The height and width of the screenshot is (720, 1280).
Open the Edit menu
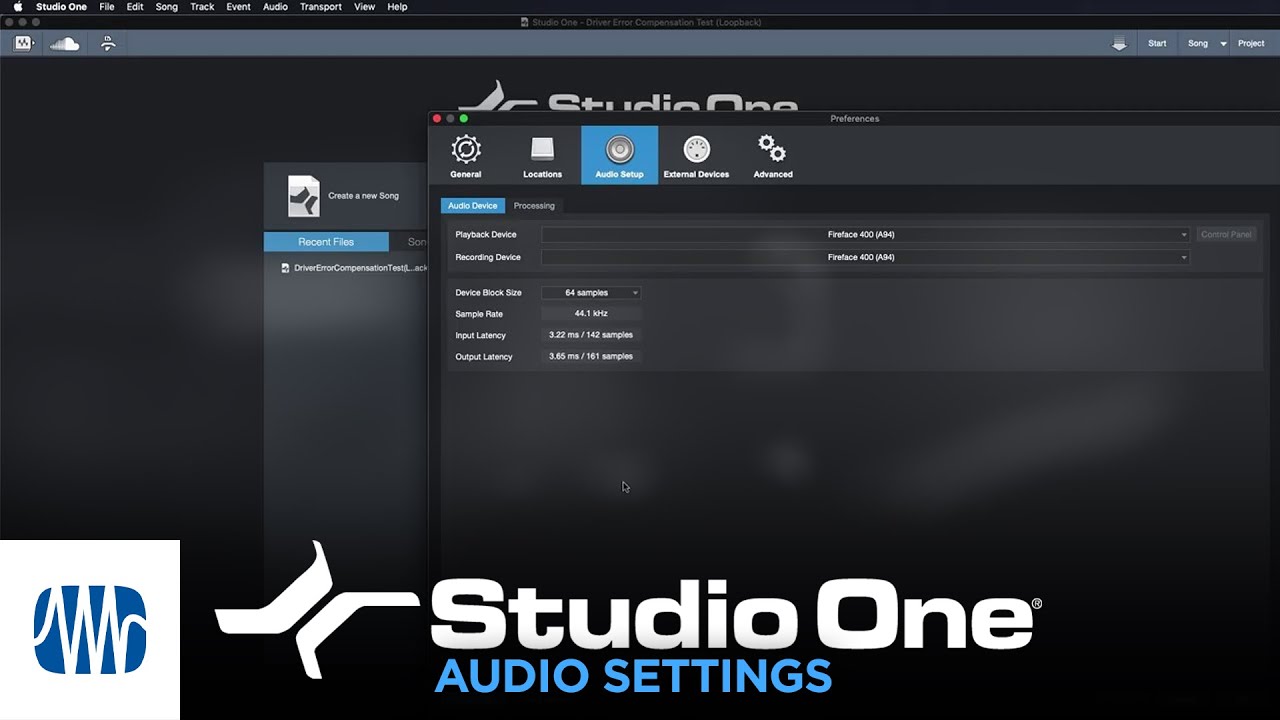click(135, 7)
